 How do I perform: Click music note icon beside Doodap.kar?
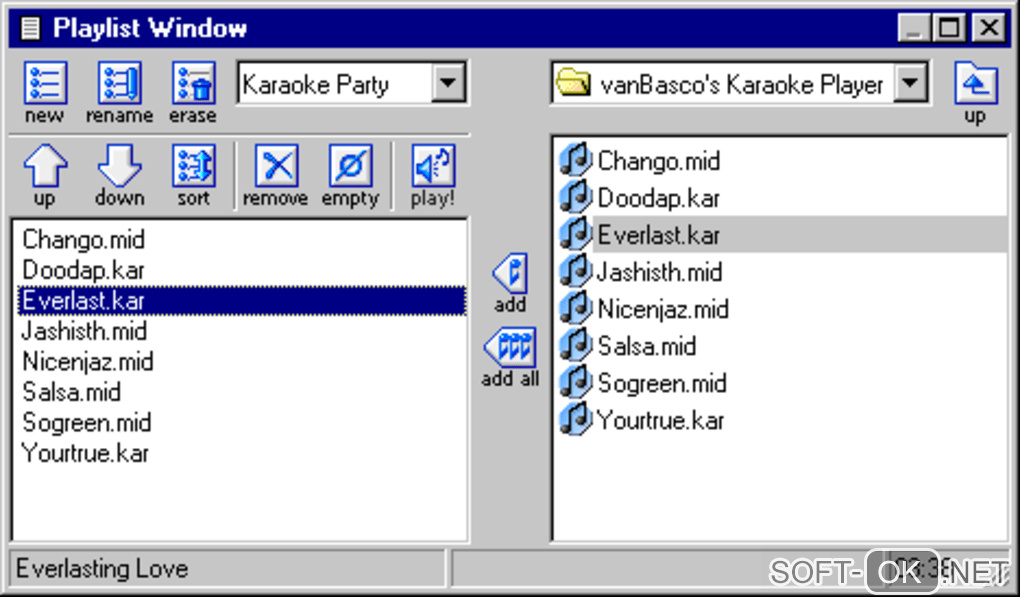pos(575,197)
